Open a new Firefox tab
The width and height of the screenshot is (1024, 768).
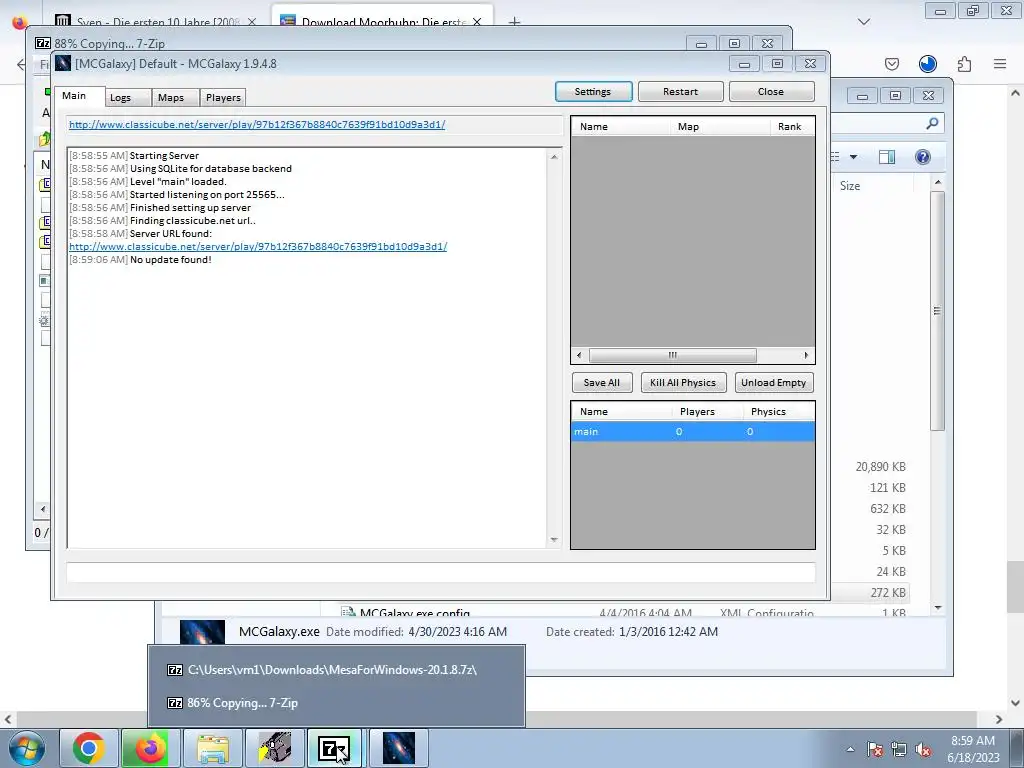(515, 22)
